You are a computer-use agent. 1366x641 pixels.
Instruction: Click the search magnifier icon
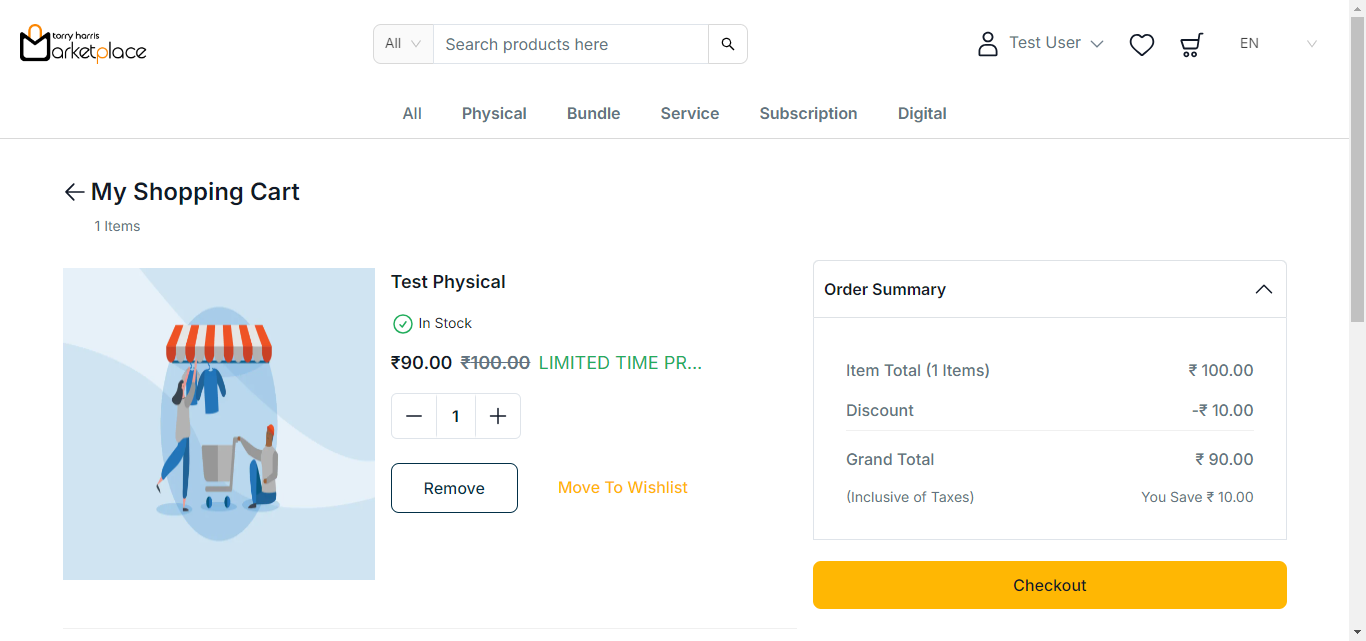coord(727,44)
